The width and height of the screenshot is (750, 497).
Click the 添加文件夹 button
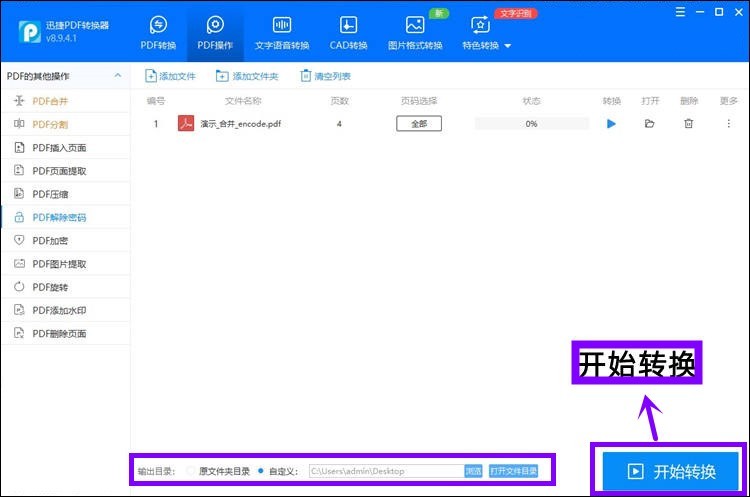point(247,76)
